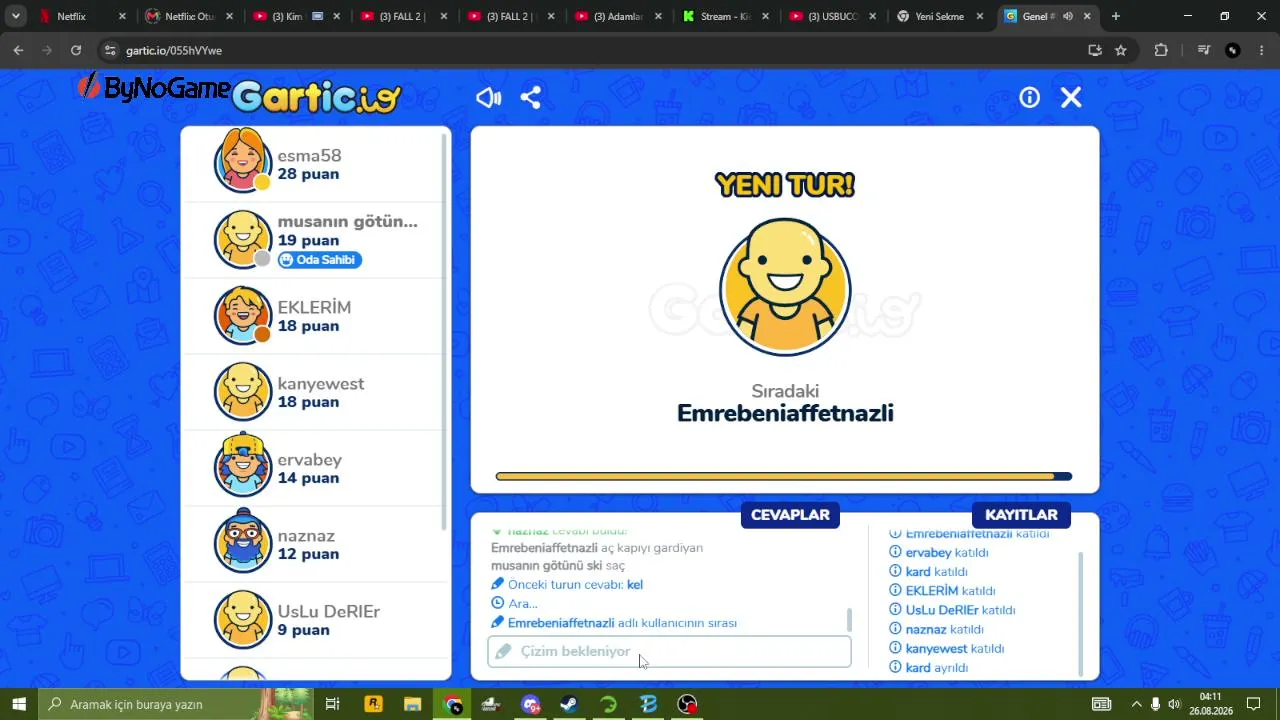Click the clock icon next to 'Ara...'

coord(497,603)
